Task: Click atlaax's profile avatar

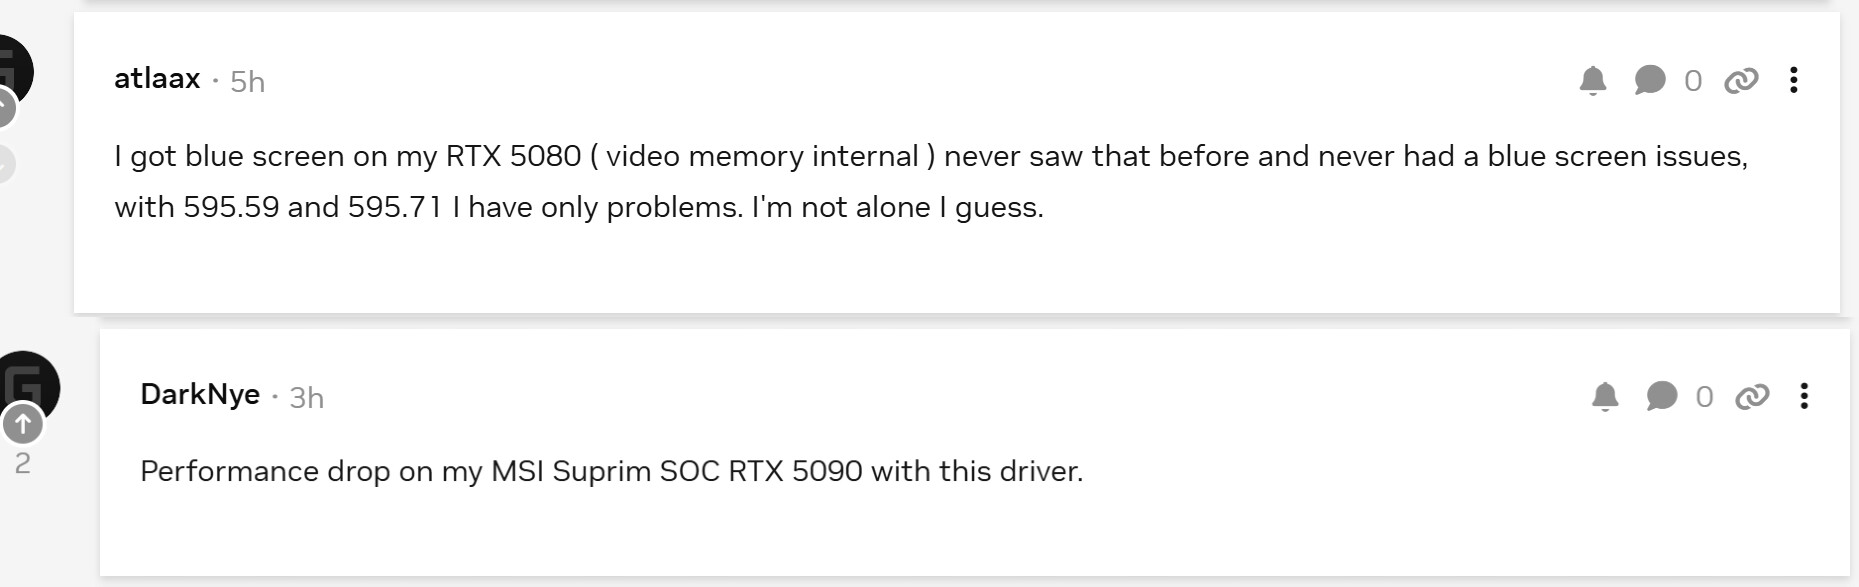Action: pyautogui.click(x=15, y=66)
